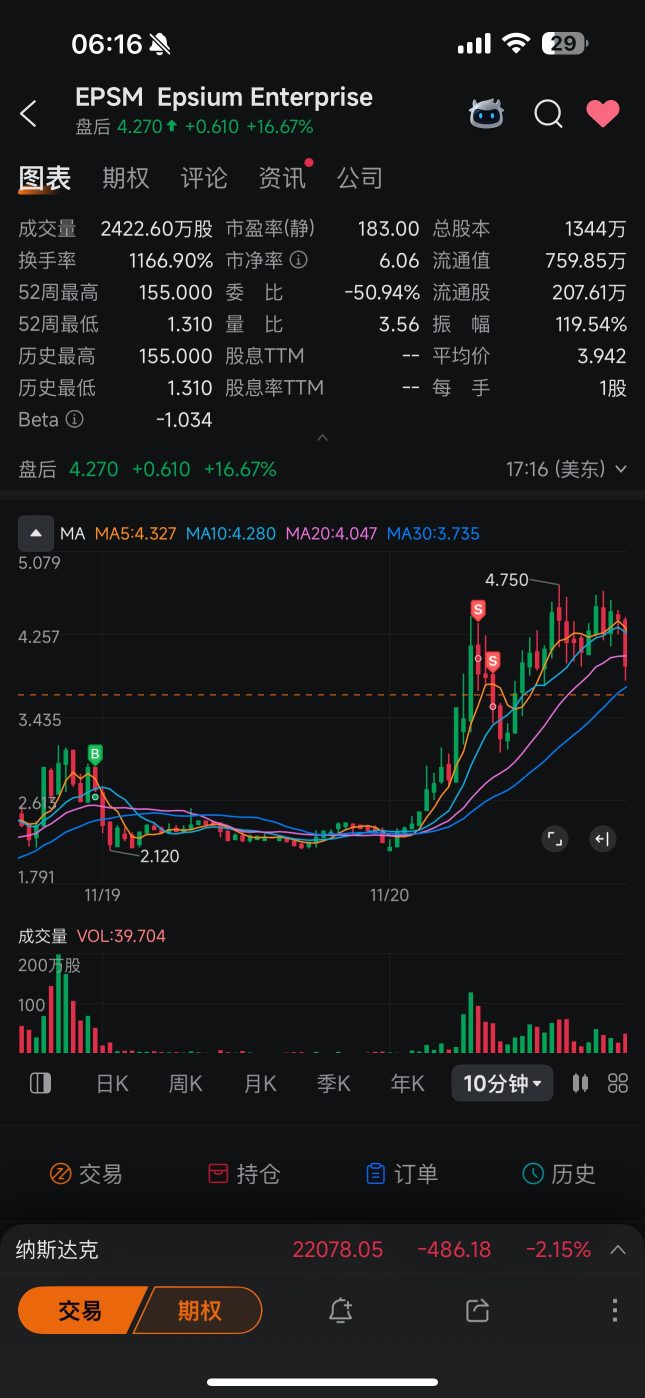Open the chart settings grid icon
Viewport: 645px width, 1398px height.
[x=618, y=1083]
